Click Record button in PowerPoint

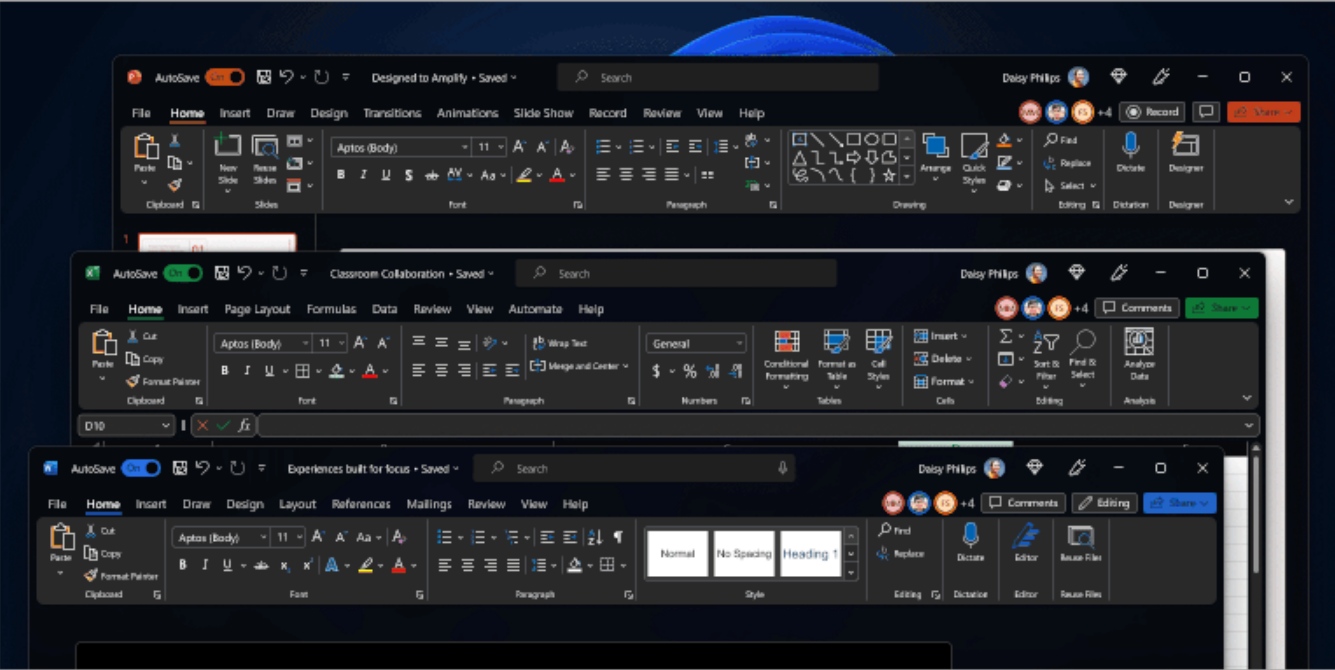click(x=1152, y=112)
